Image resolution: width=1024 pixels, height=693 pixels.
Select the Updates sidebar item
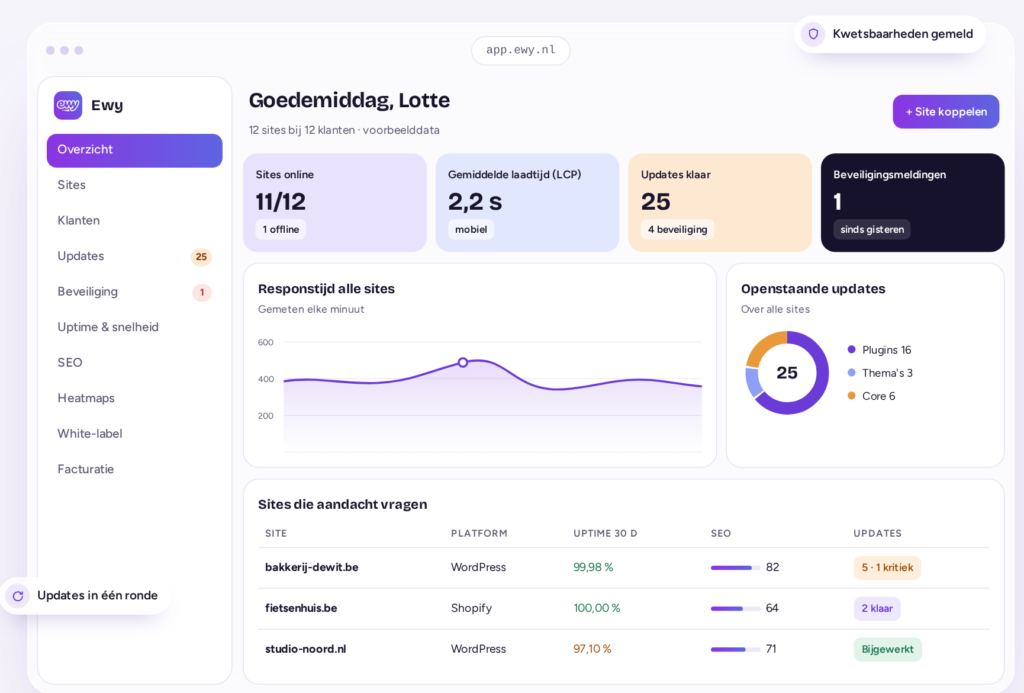pos(135,256)
